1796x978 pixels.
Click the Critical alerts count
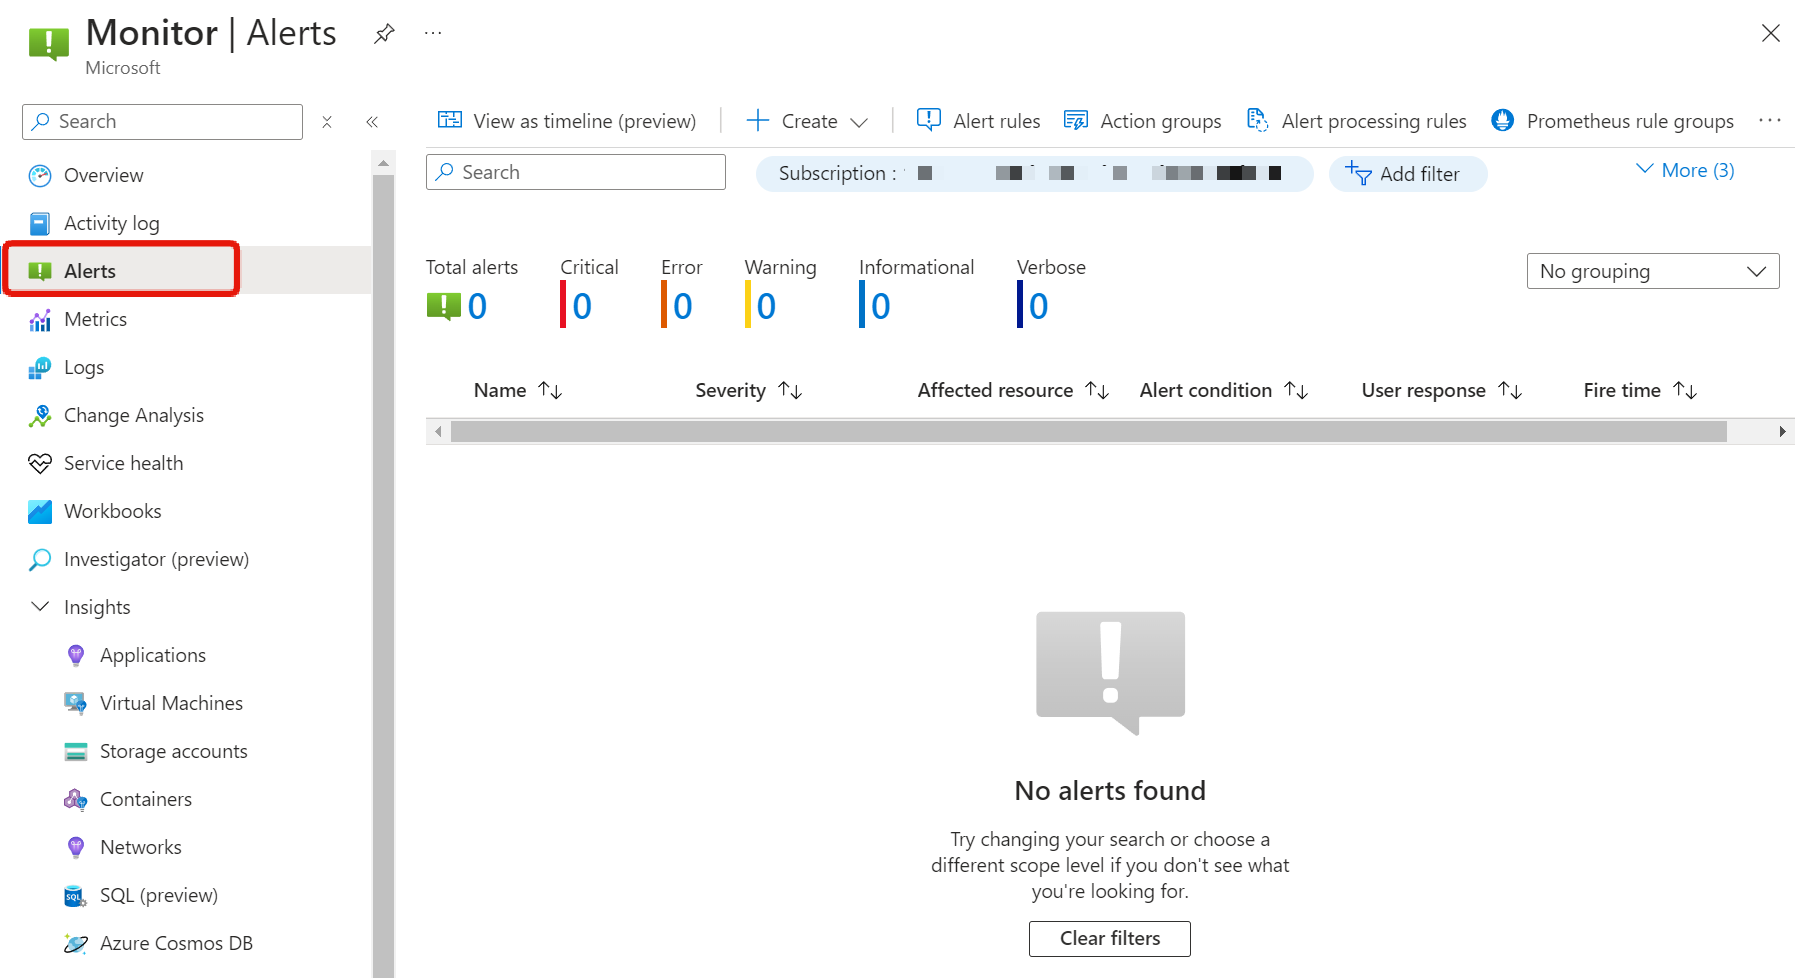582,306
